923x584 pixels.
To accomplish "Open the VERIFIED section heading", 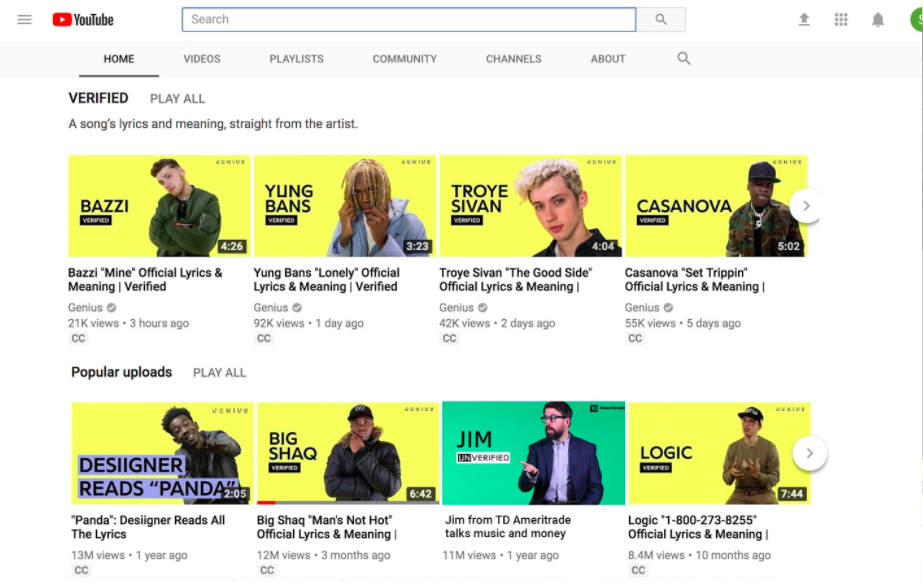I will (x=98, y=98).
